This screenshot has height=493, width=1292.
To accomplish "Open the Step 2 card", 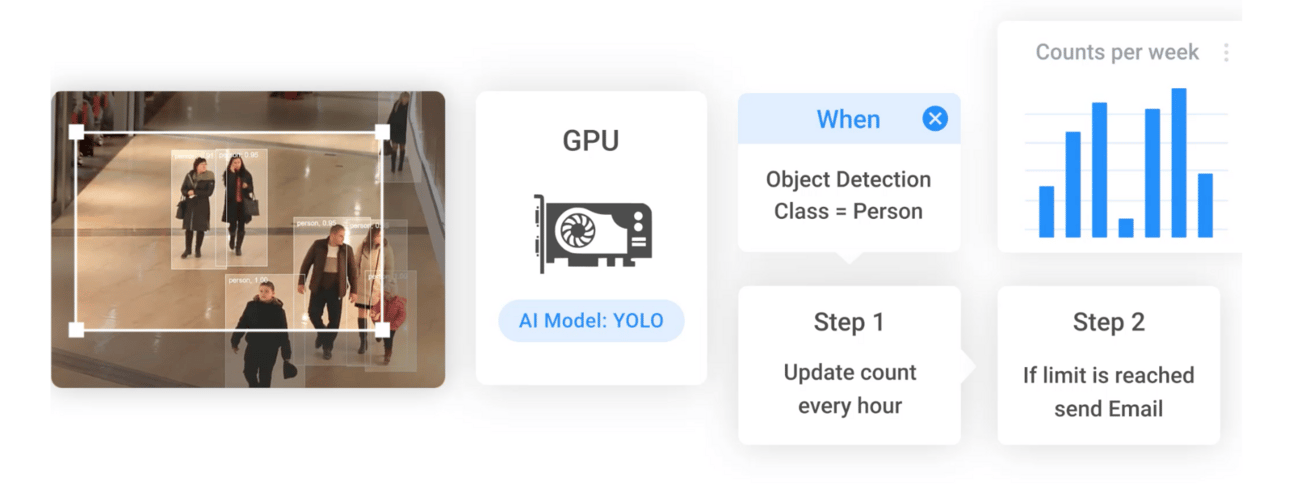I will point(1108,365).
